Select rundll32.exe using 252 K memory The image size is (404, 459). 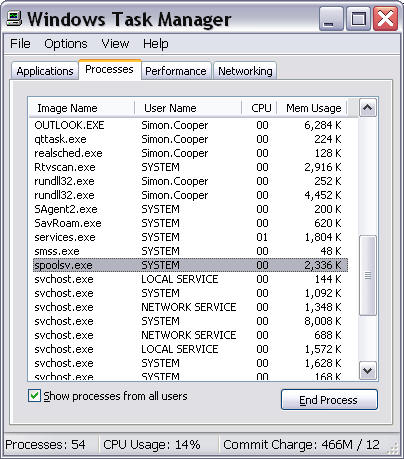click(190, 181)
